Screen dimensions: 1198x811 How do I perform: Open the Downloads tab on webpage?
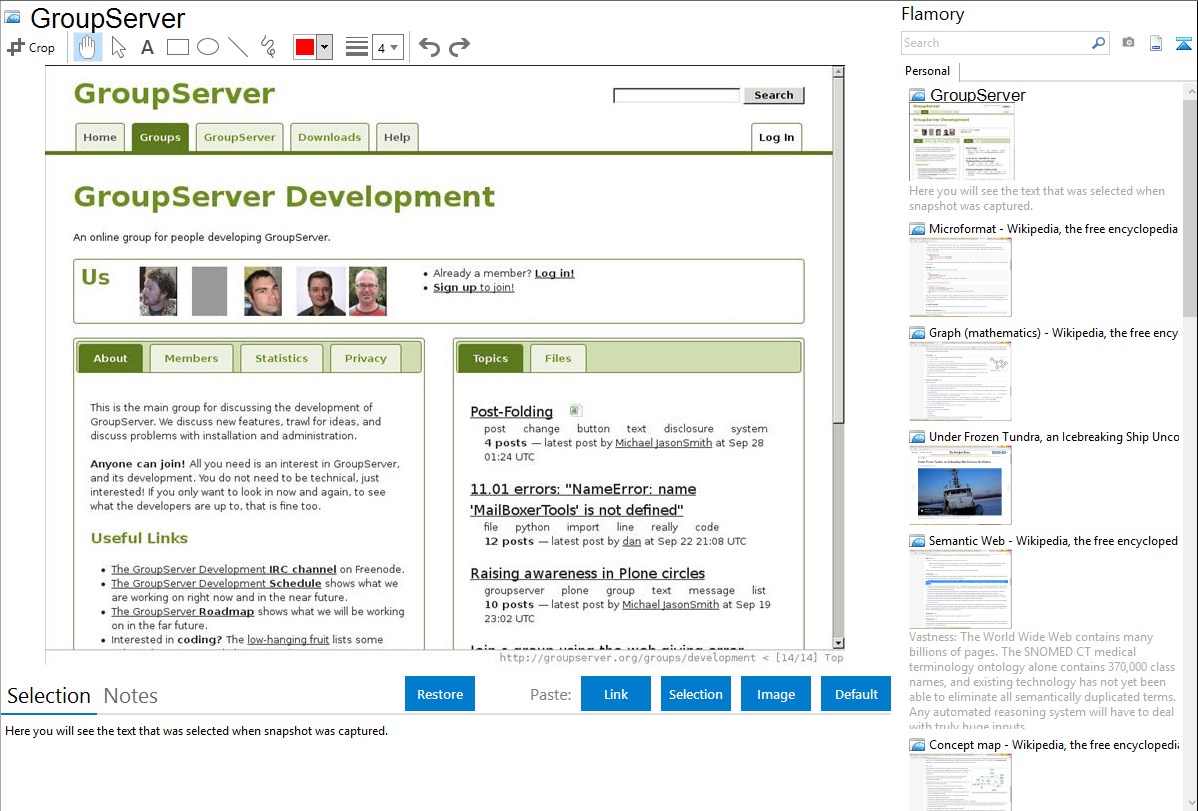[329, 138]
